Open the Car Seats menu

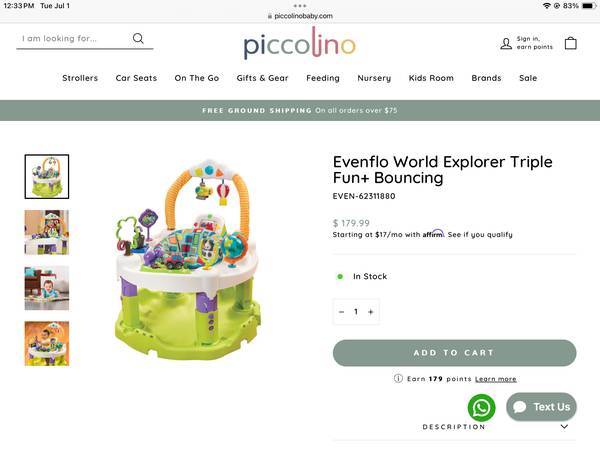(x=136, y=78)
